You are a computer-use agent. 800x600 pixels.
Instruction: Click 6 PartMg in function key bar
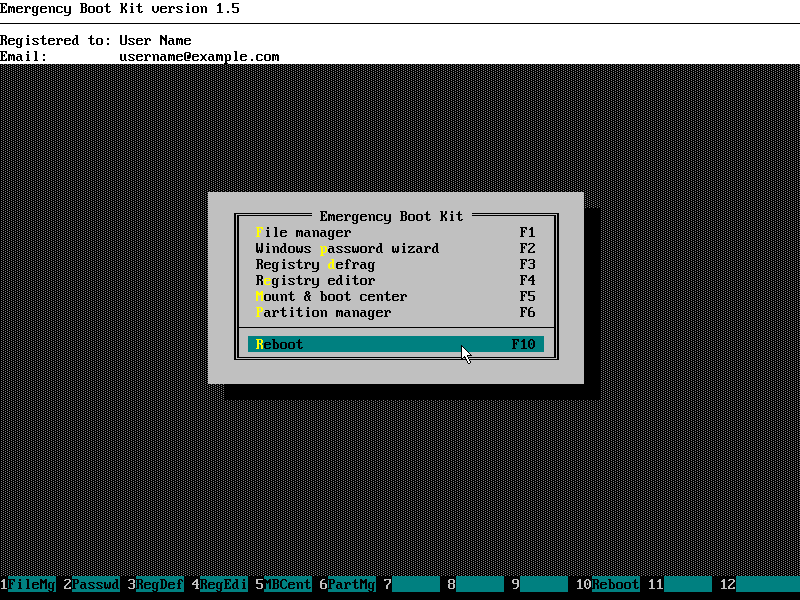[348, 584]
